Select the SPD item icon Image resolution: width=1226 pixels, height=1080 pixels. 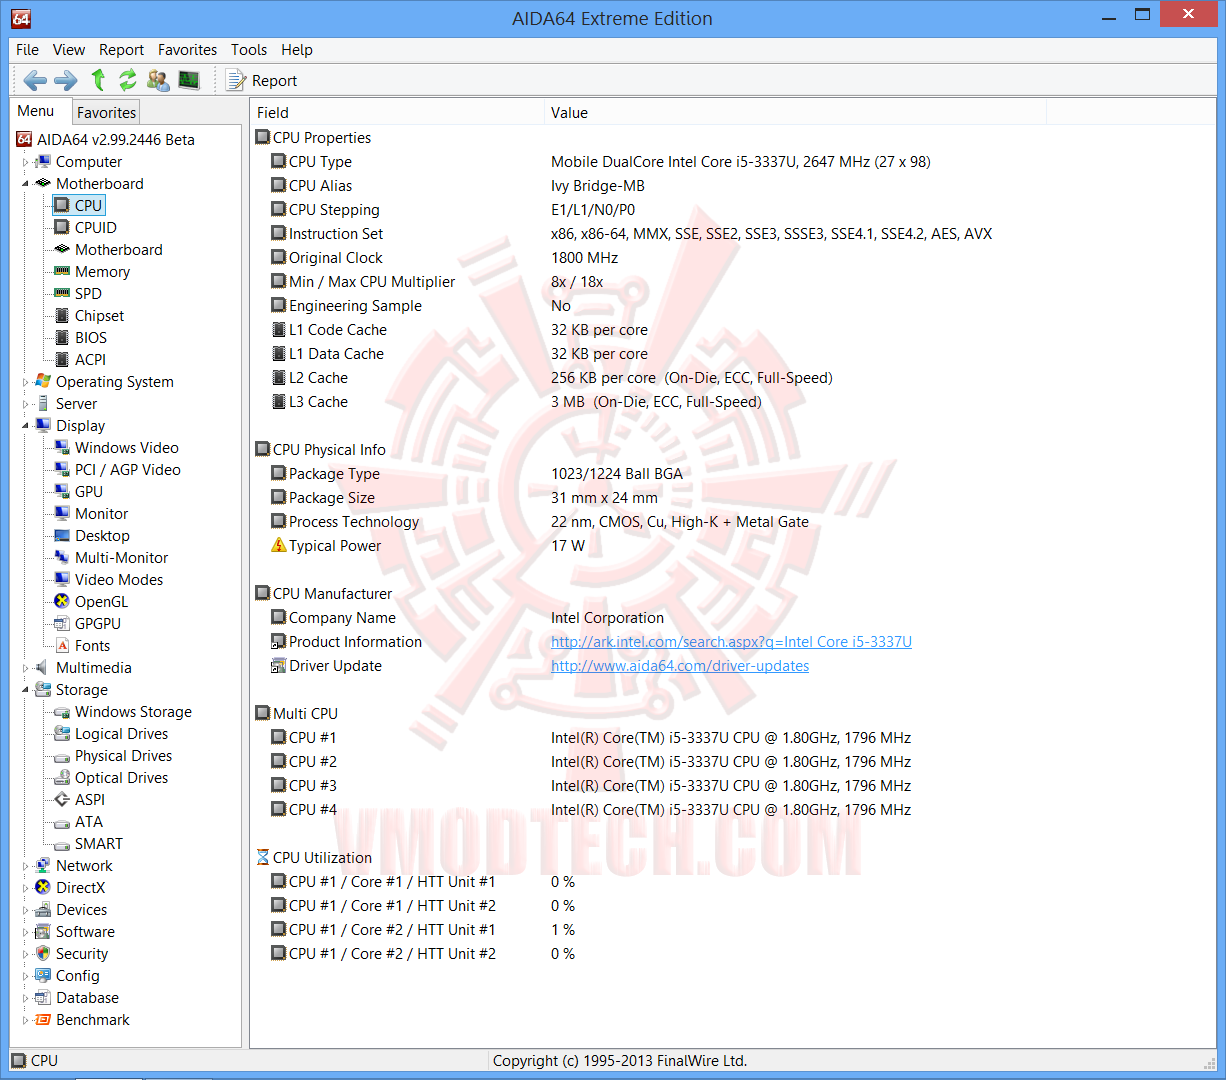point(62,294)
